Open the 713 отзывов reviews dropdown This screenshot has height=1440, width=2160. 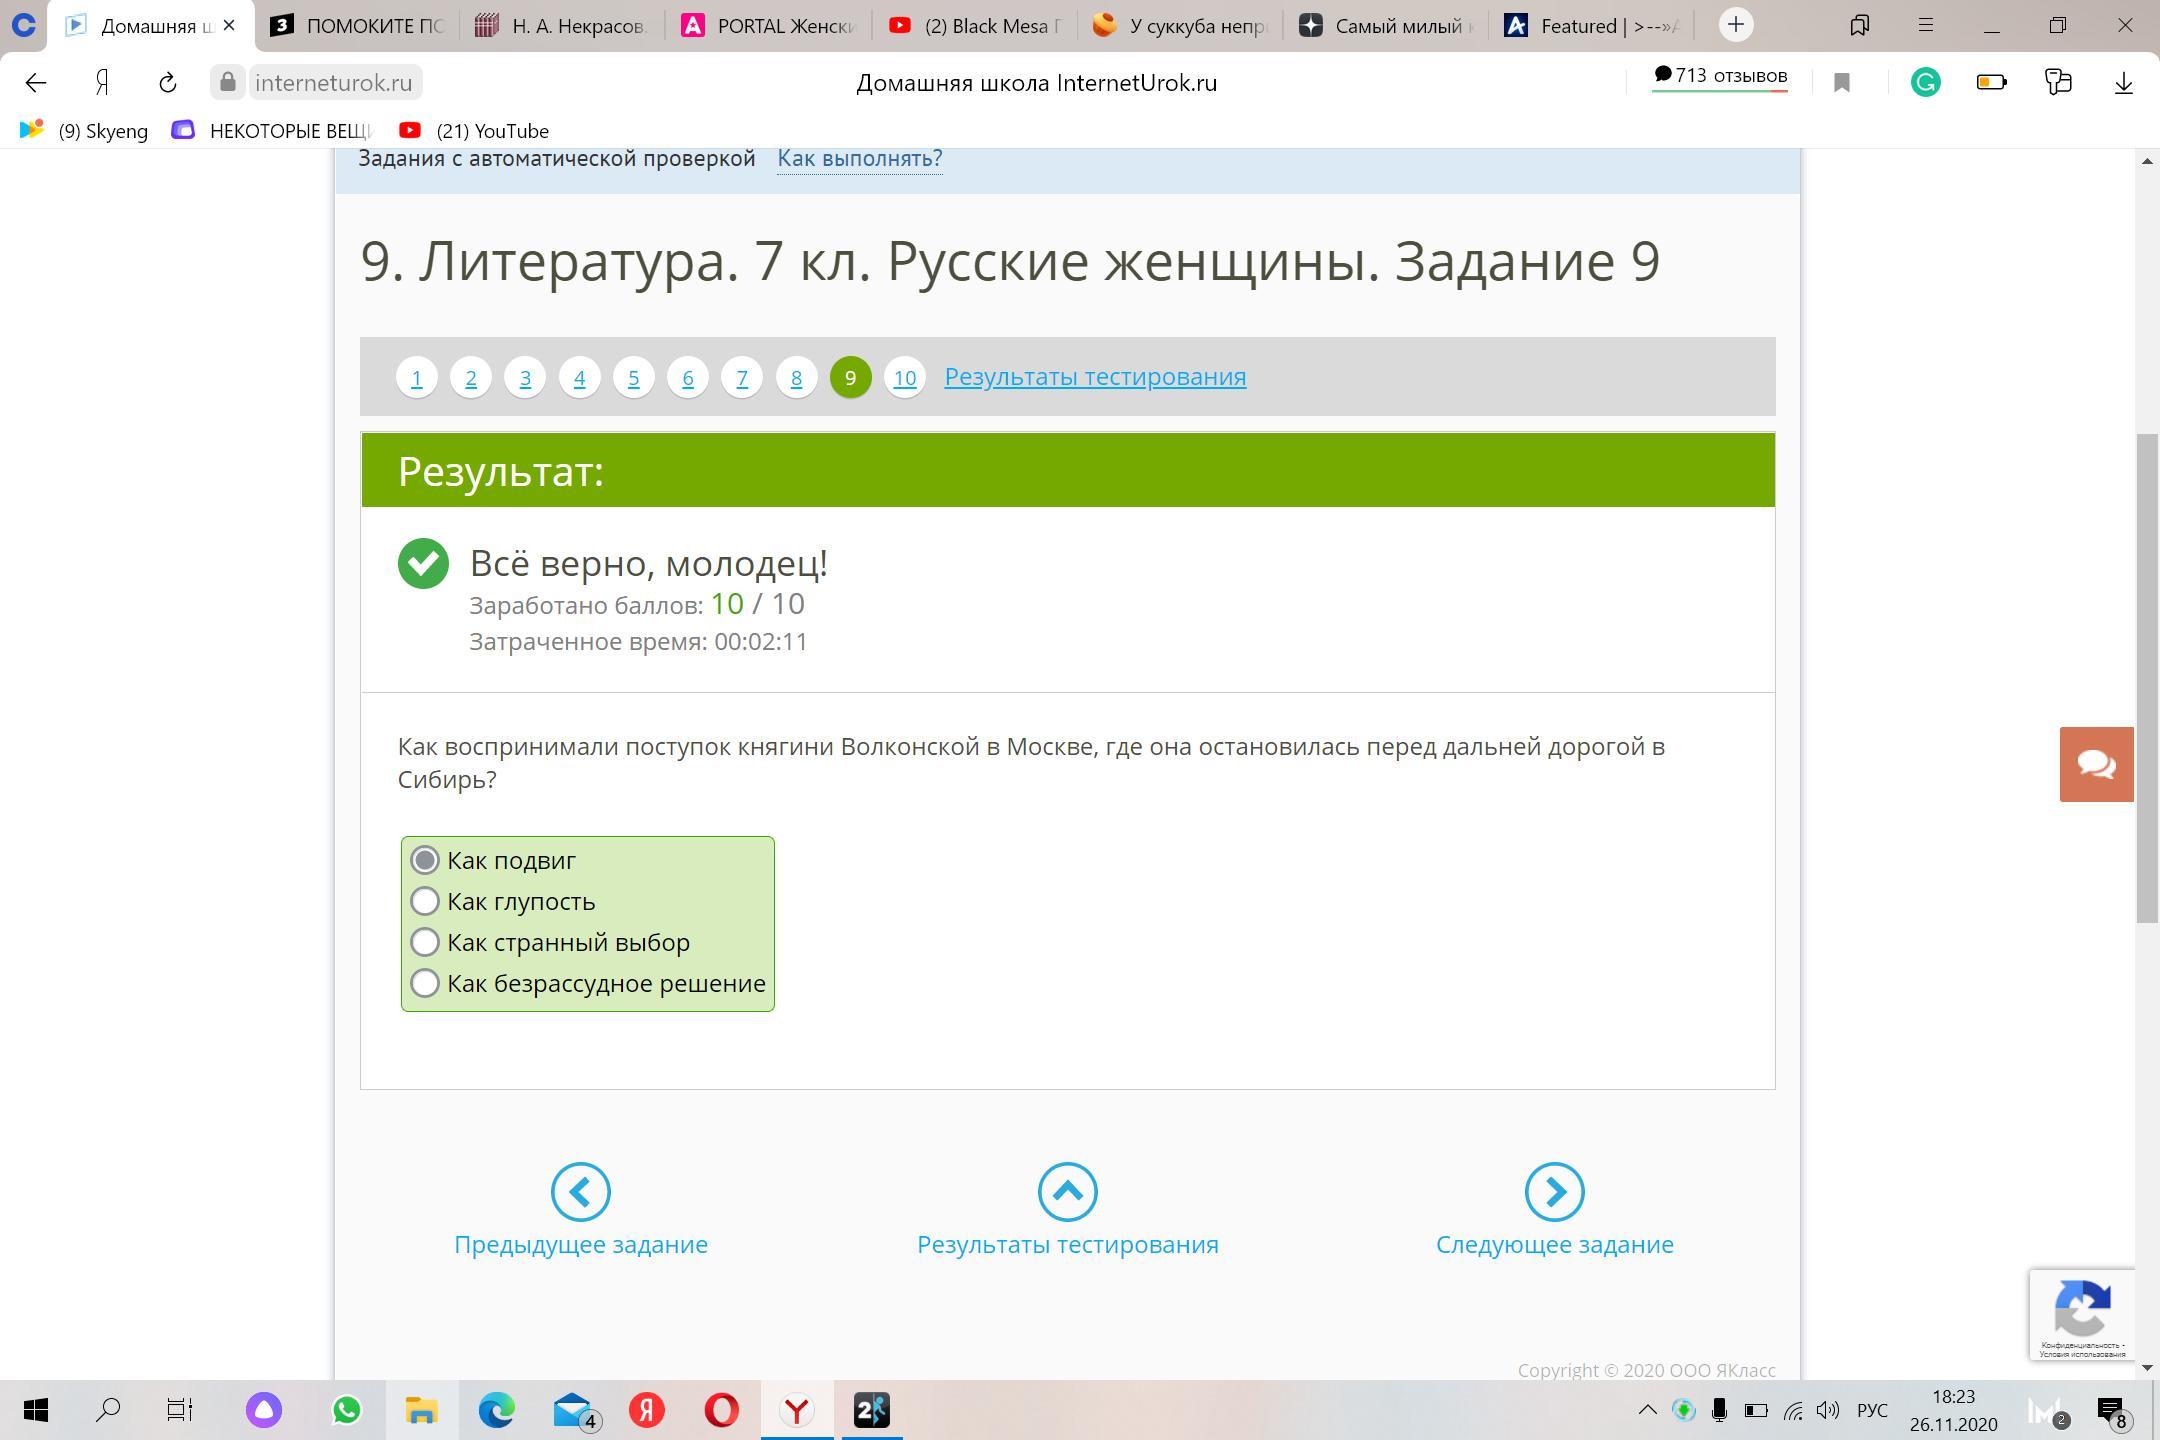coord(1720,77)
